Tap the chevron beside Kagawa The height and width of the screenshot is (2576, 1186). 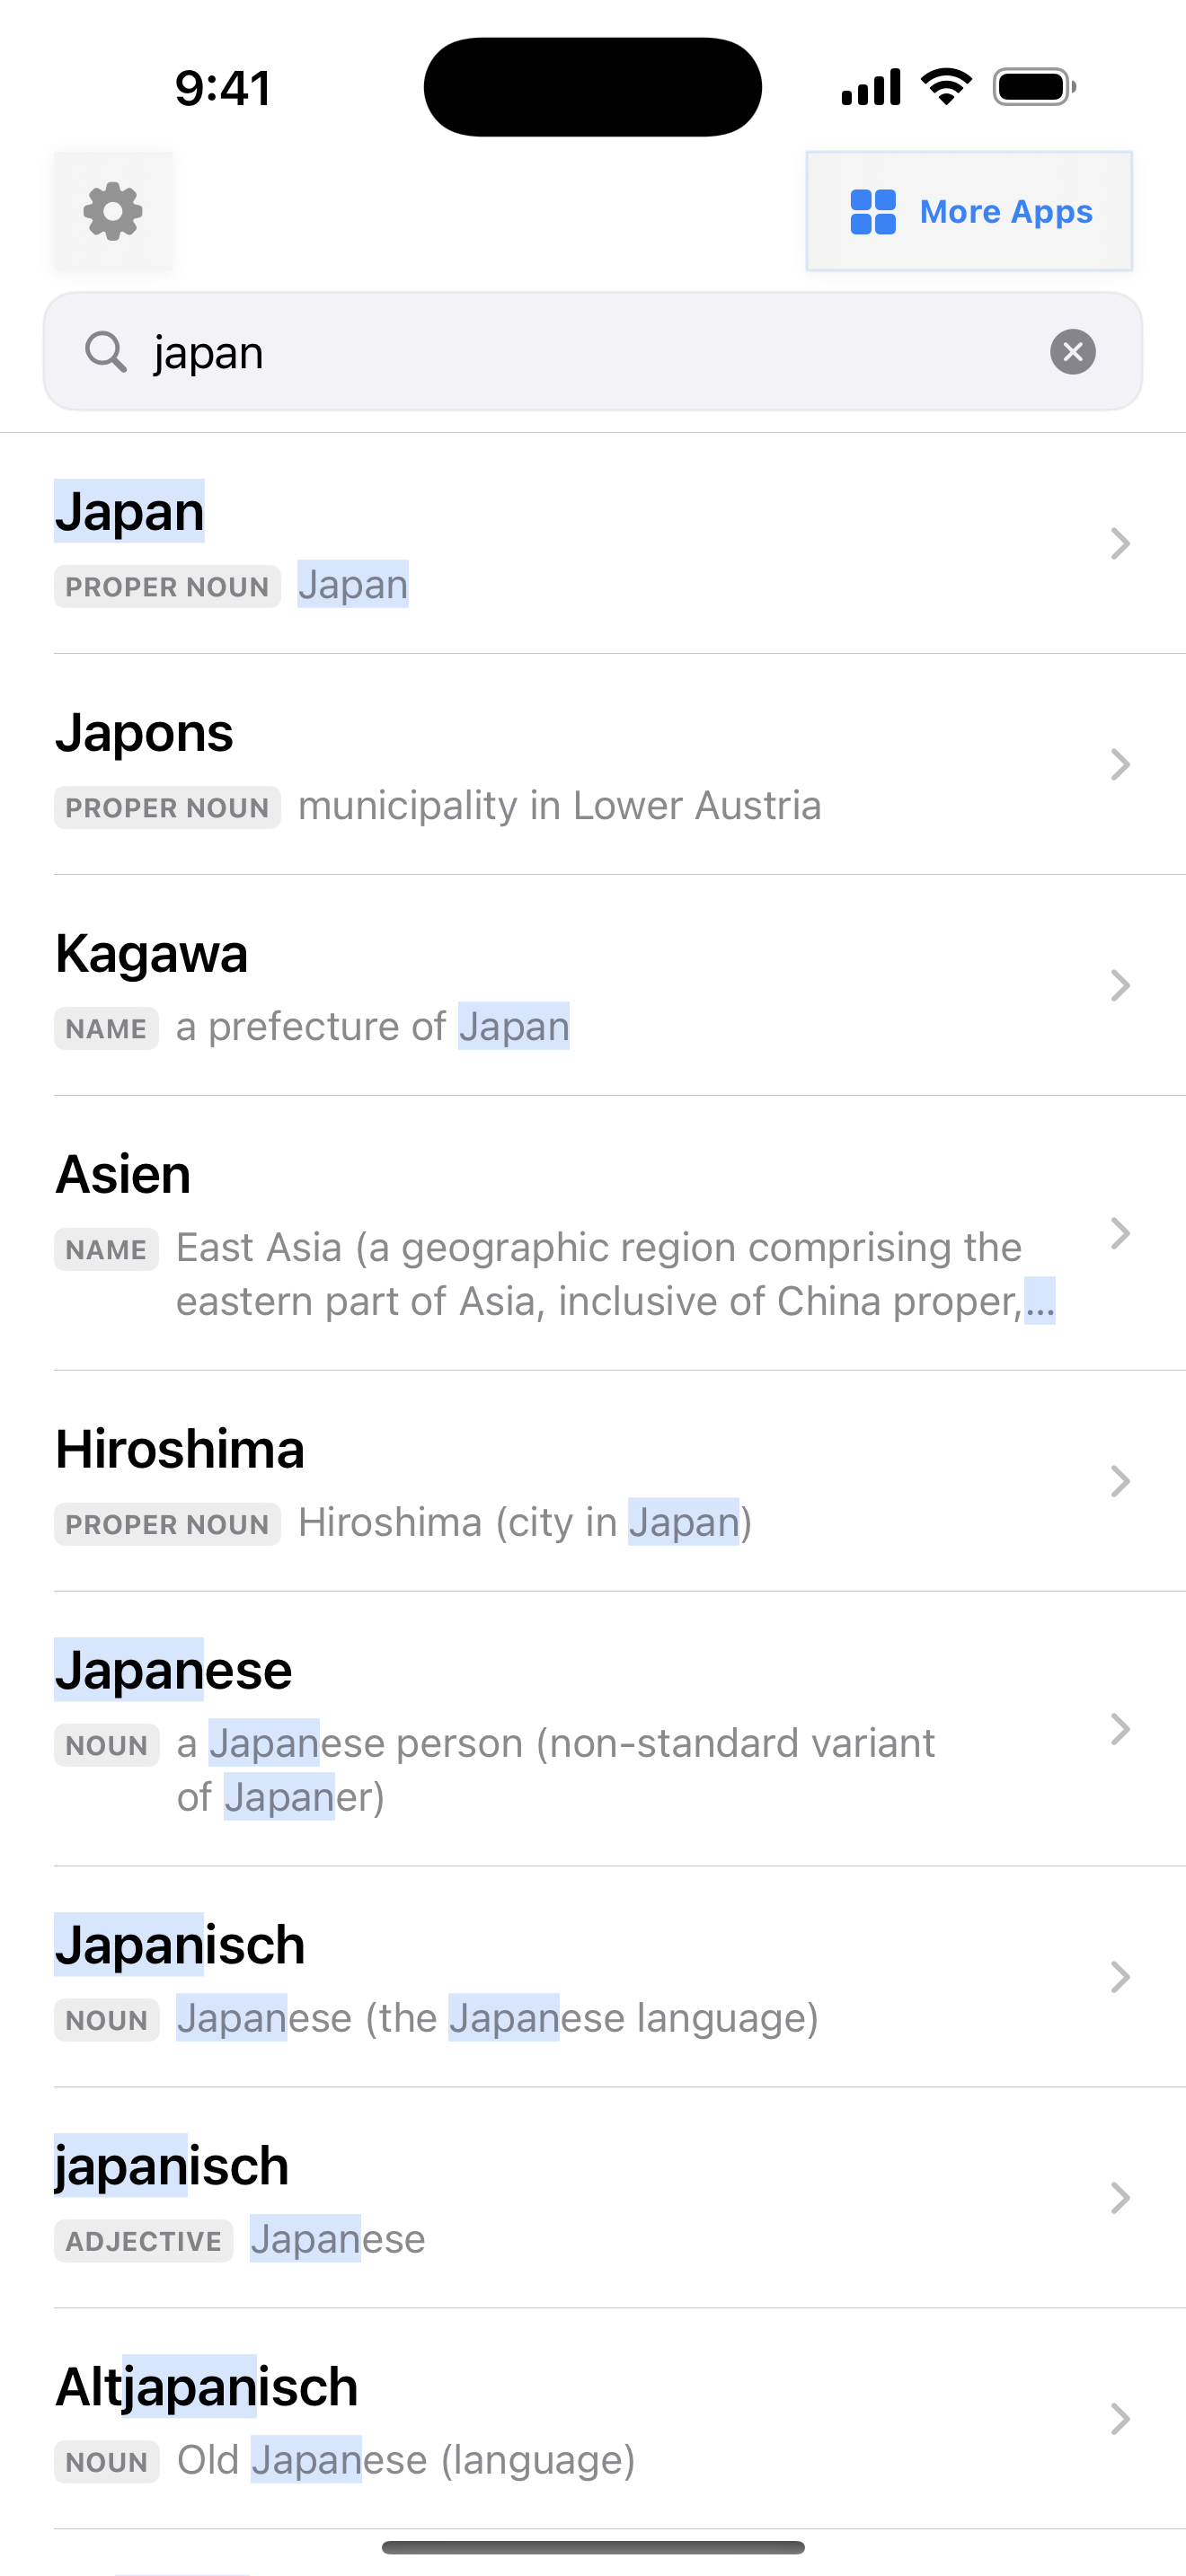click(1120, 986)
